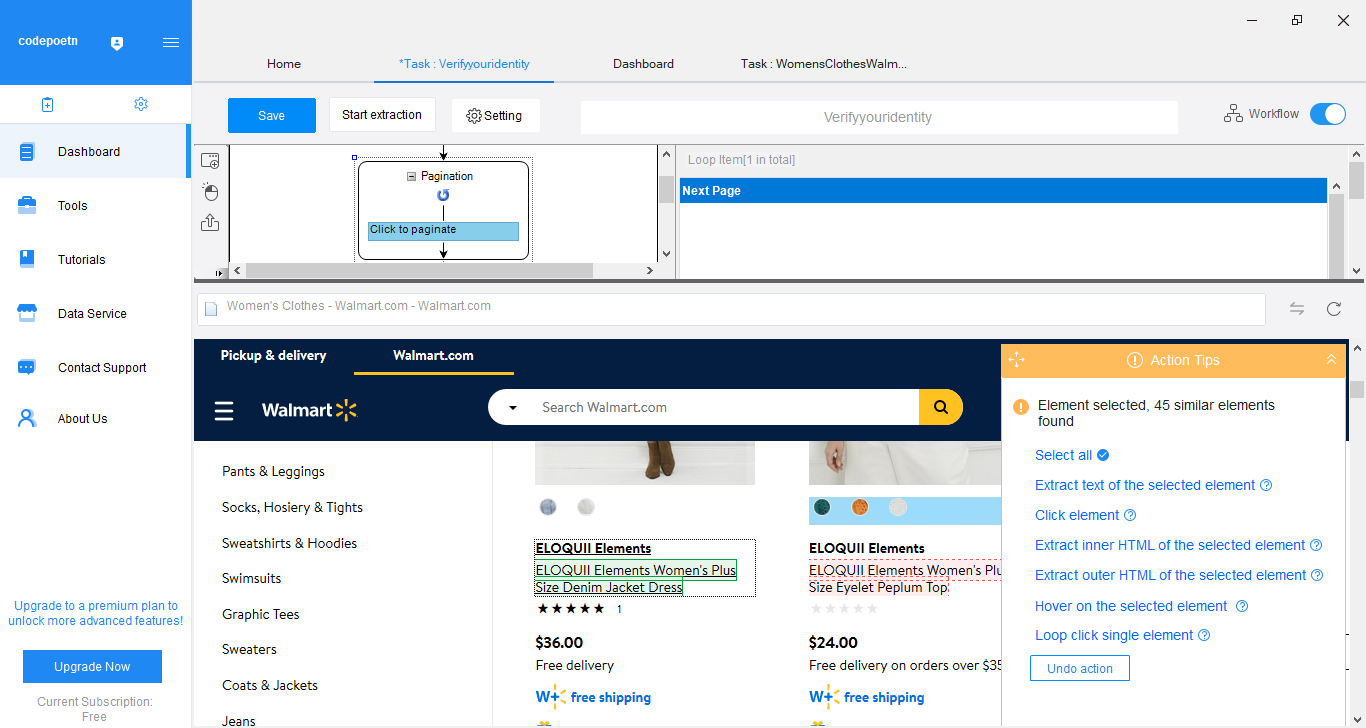Click the yellow Walmart search magnifier button

click(940, 407)
